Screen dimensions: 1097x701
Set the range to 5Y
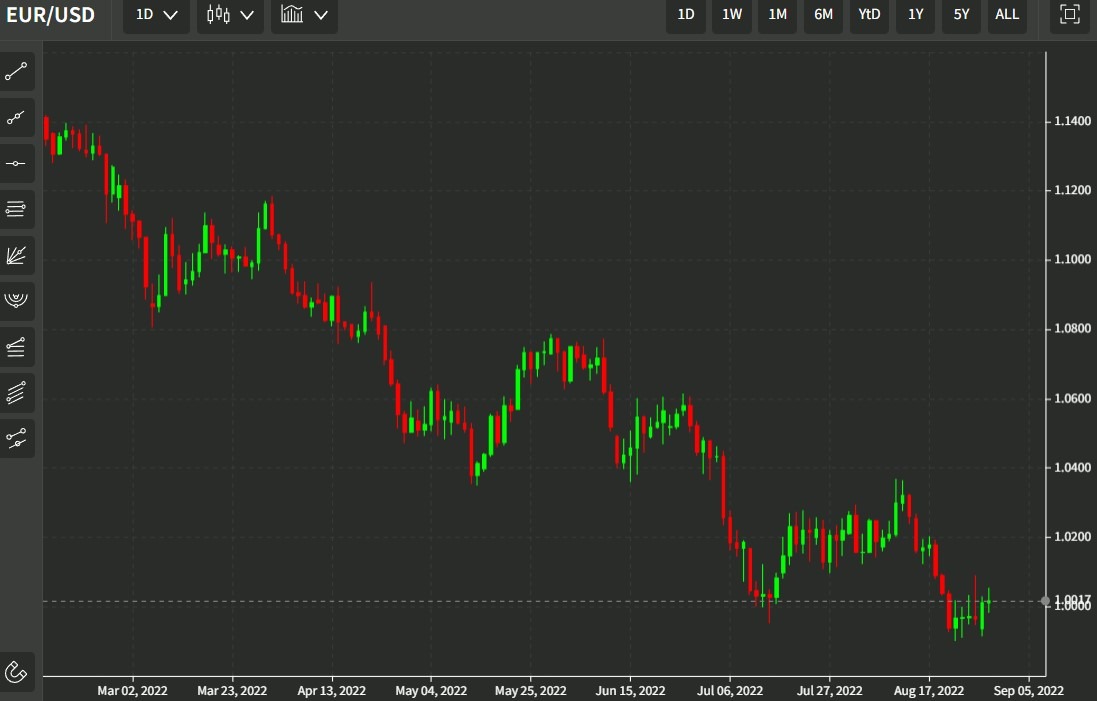961,15
